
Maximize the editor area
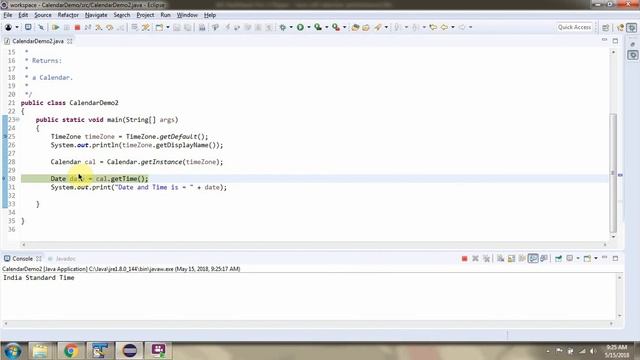coord(615,41)
